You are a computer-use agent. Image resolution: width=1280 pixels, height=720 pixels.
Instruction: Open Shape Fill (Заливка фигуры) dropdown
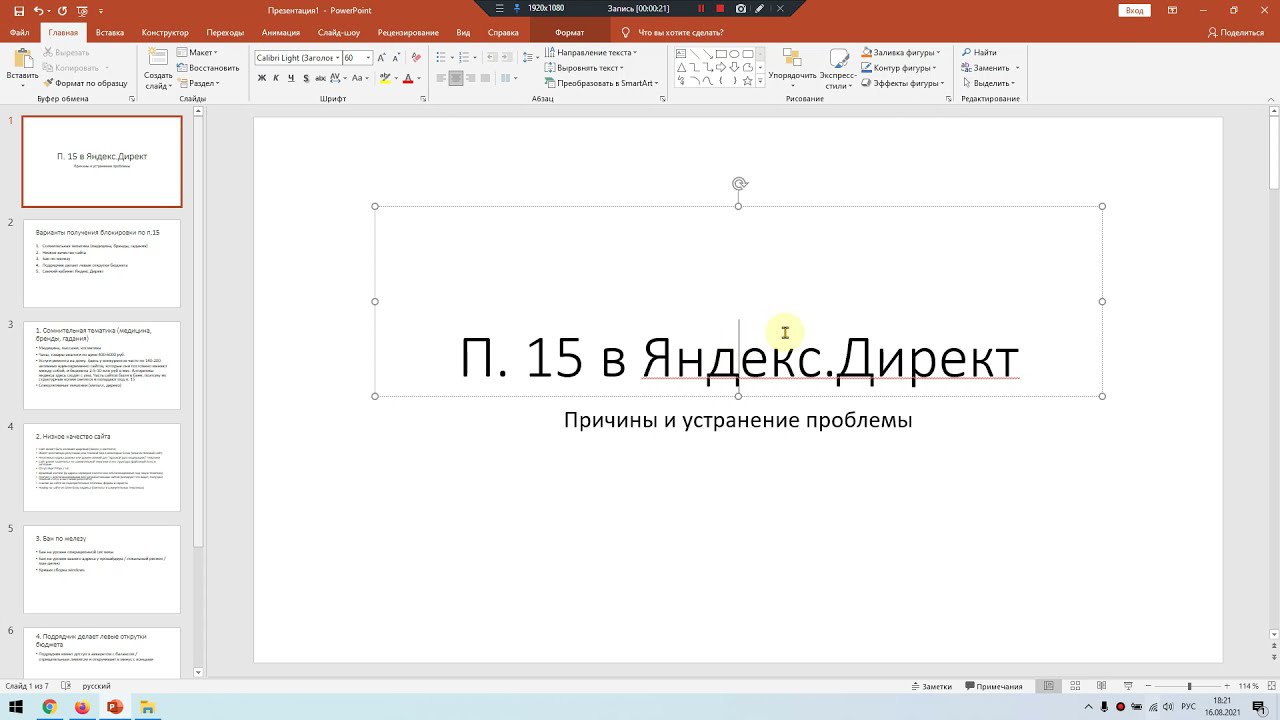click(x=900, y=52)
